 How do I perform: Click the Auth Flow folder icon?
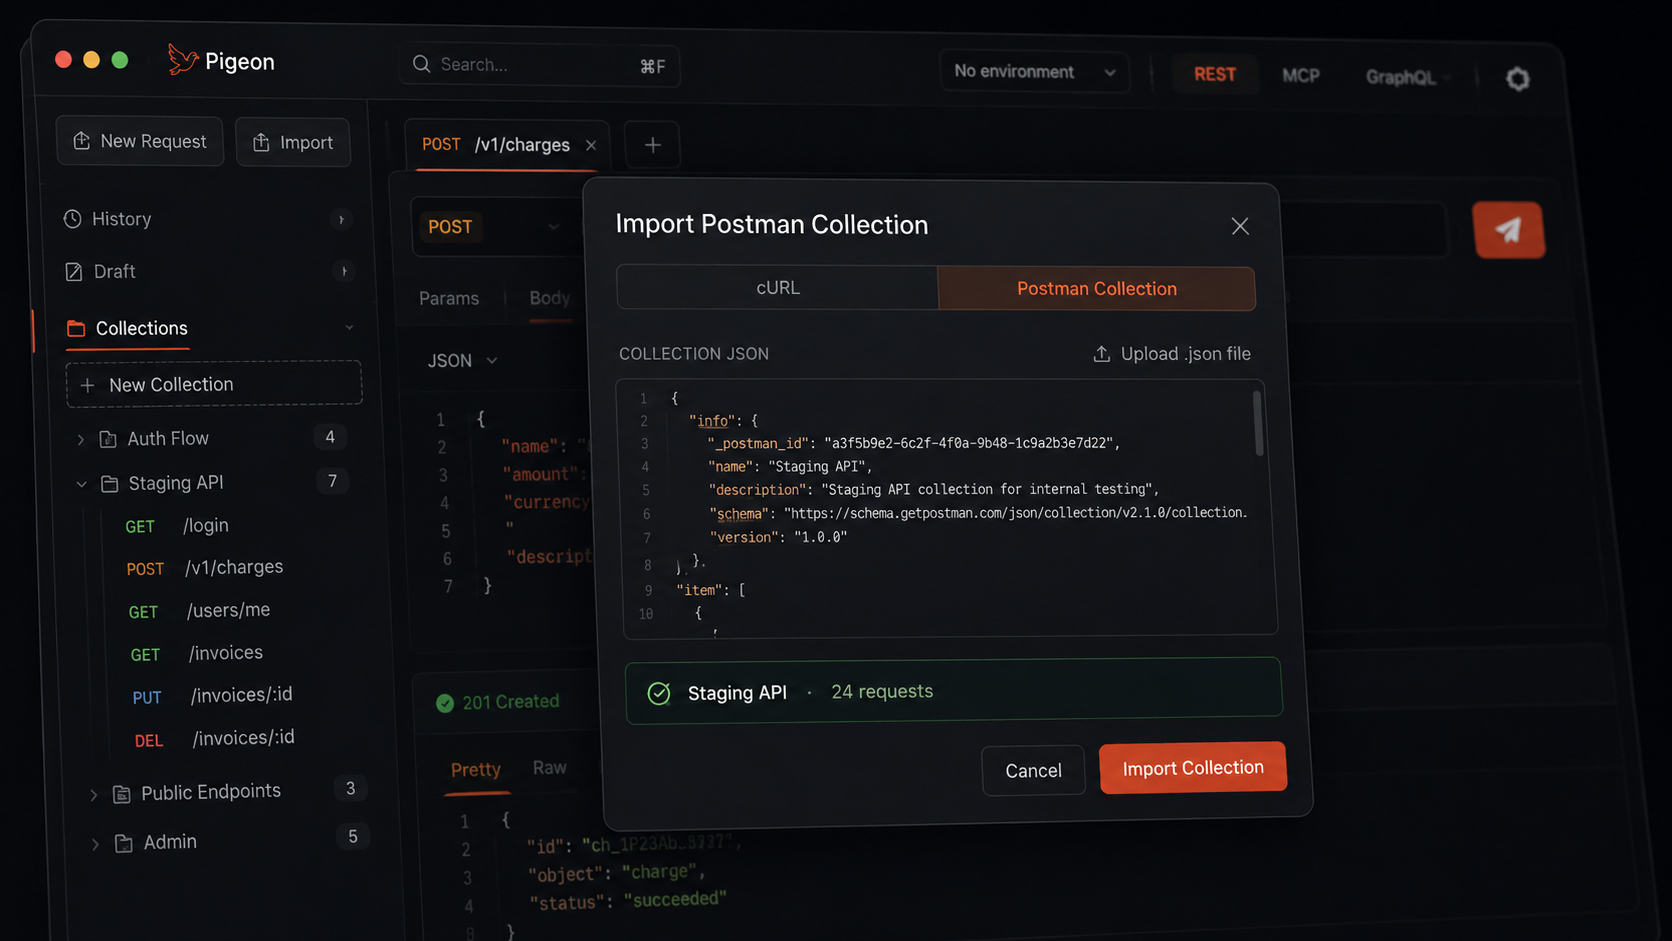(108, 439)
